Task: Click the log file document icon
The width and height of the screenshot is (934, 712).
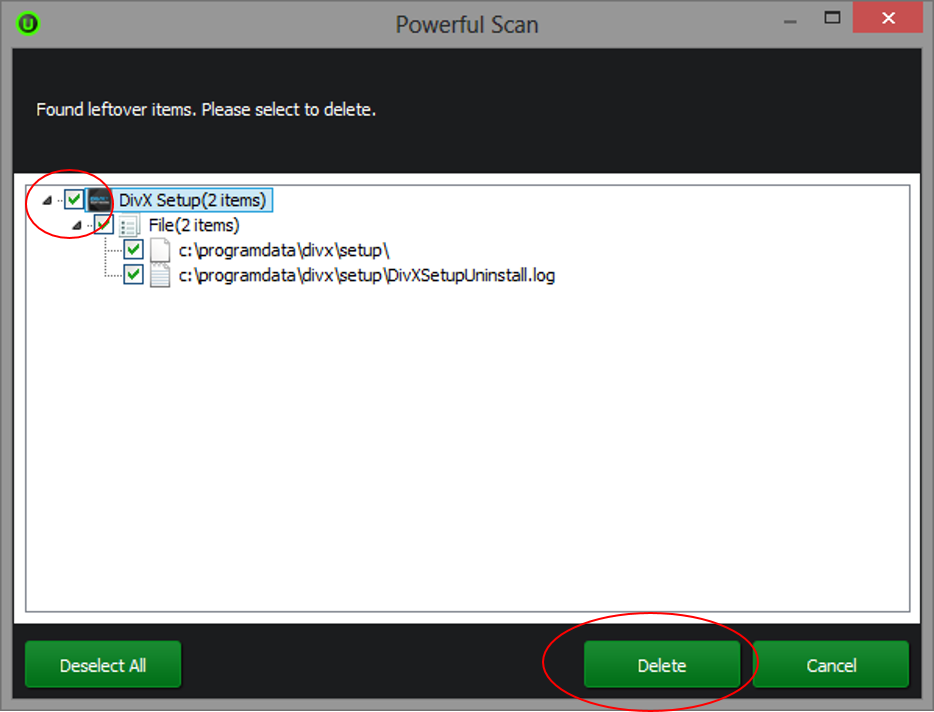Action: [x=160, y=275]
